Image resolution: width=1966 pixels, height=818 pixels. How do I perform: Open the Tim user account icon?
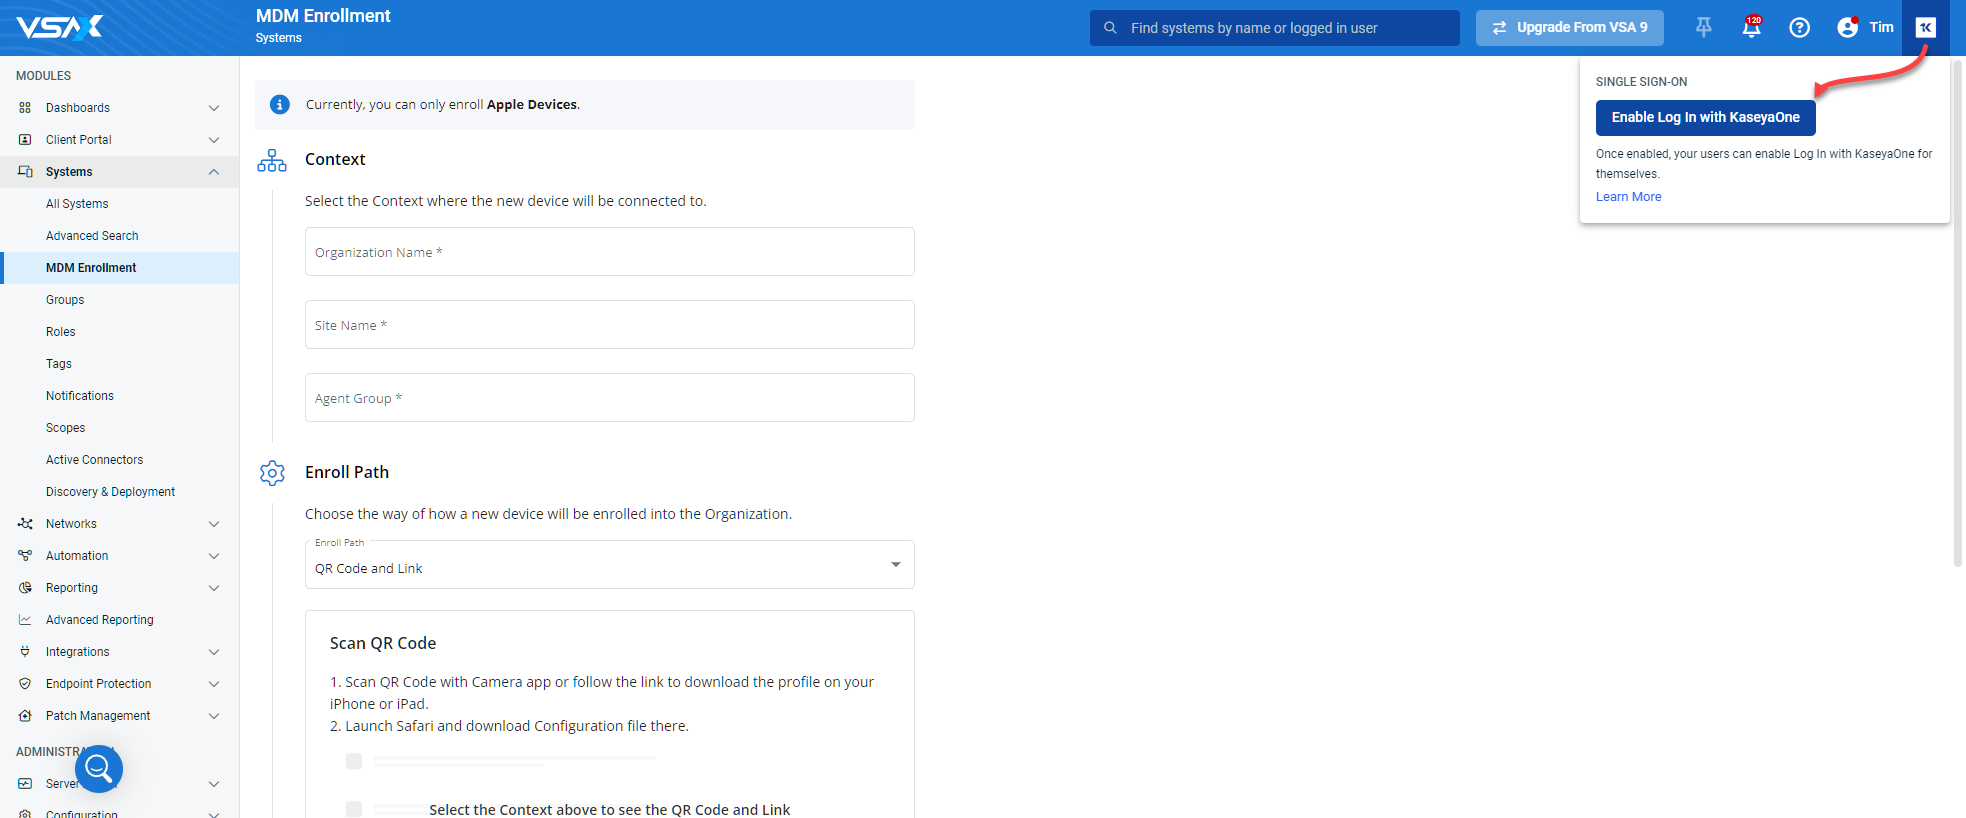(1848, 27)
